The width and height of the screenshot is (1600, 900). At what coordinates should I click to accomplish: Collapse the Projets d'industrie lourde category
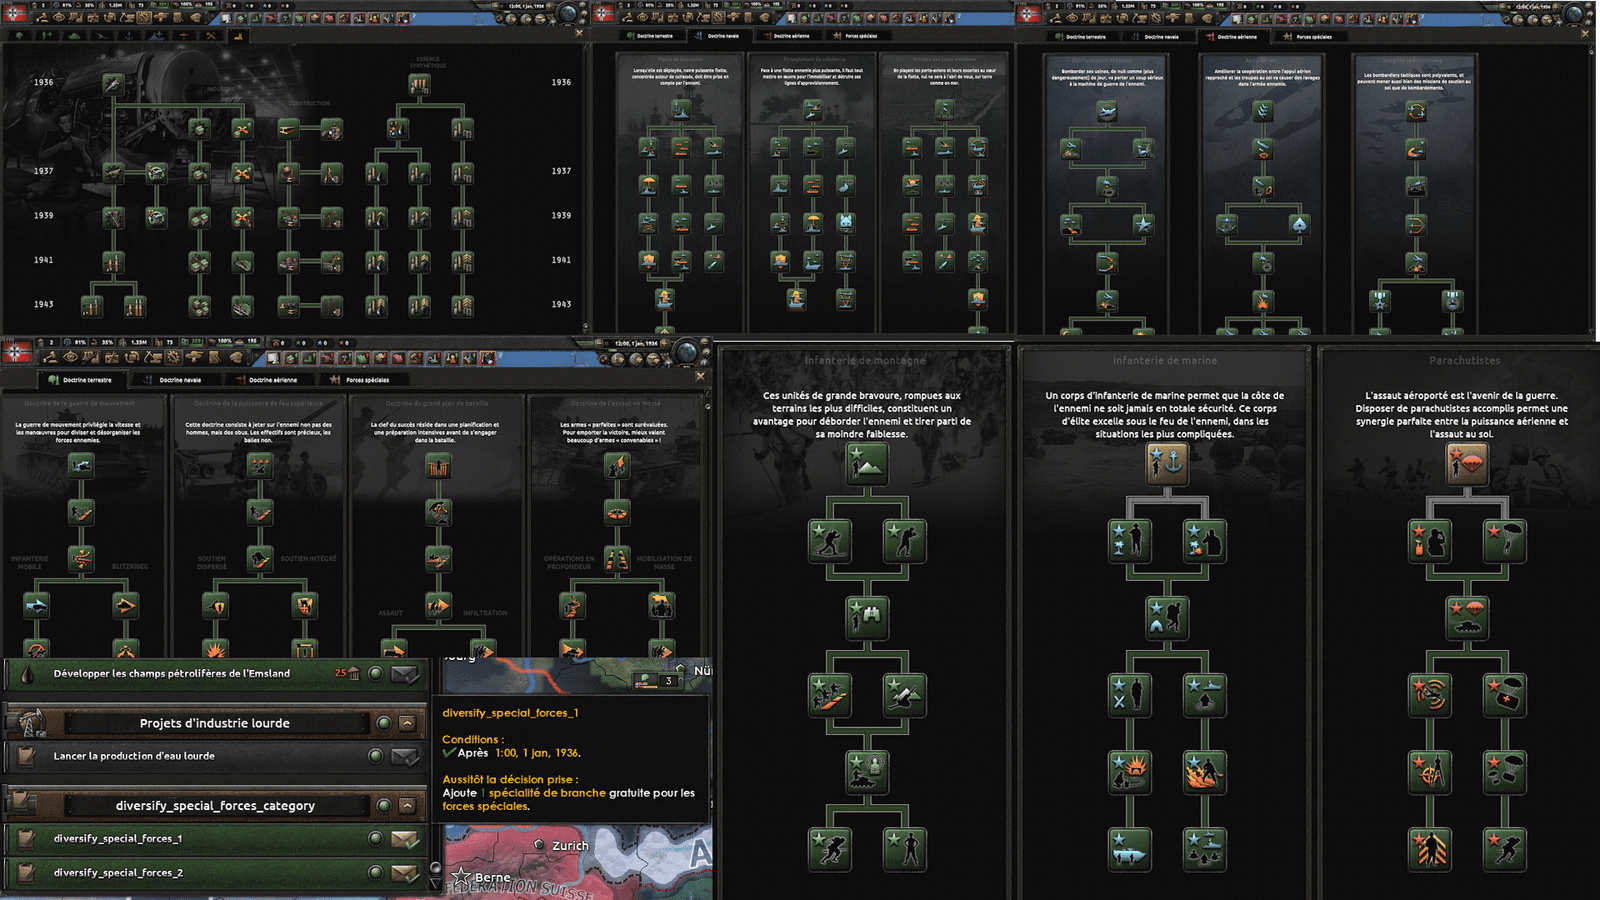click(407, 722)
